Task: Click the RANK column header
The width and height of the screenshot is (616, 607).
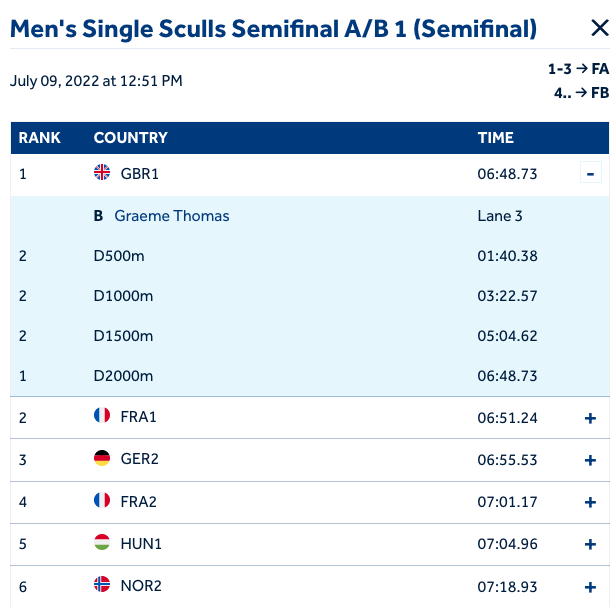Action: pyautogui.click(x=40, y=138)
